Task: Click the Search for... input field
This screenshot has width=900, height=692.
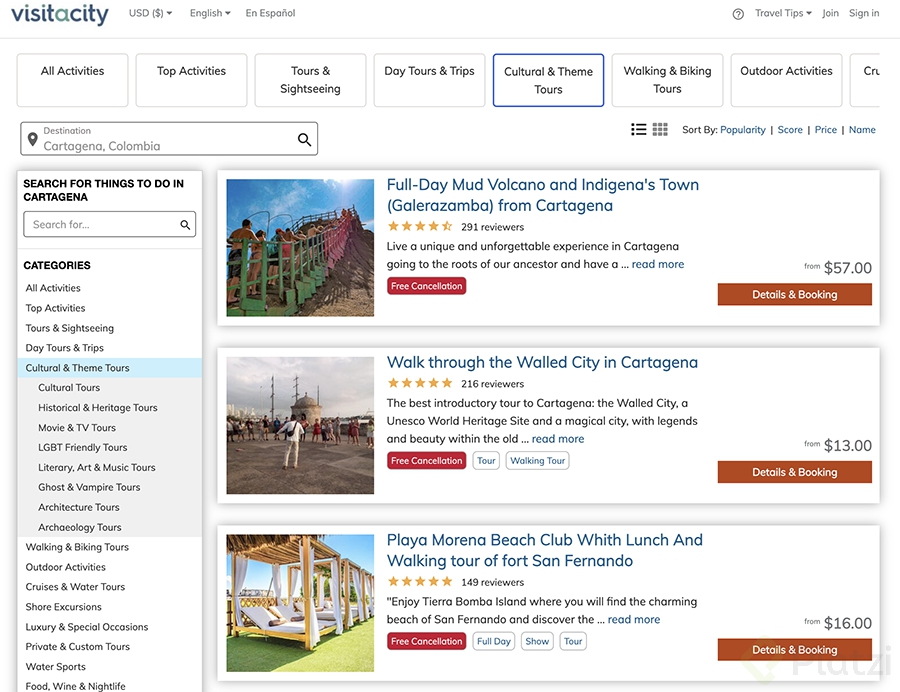Action: point(109,224)
